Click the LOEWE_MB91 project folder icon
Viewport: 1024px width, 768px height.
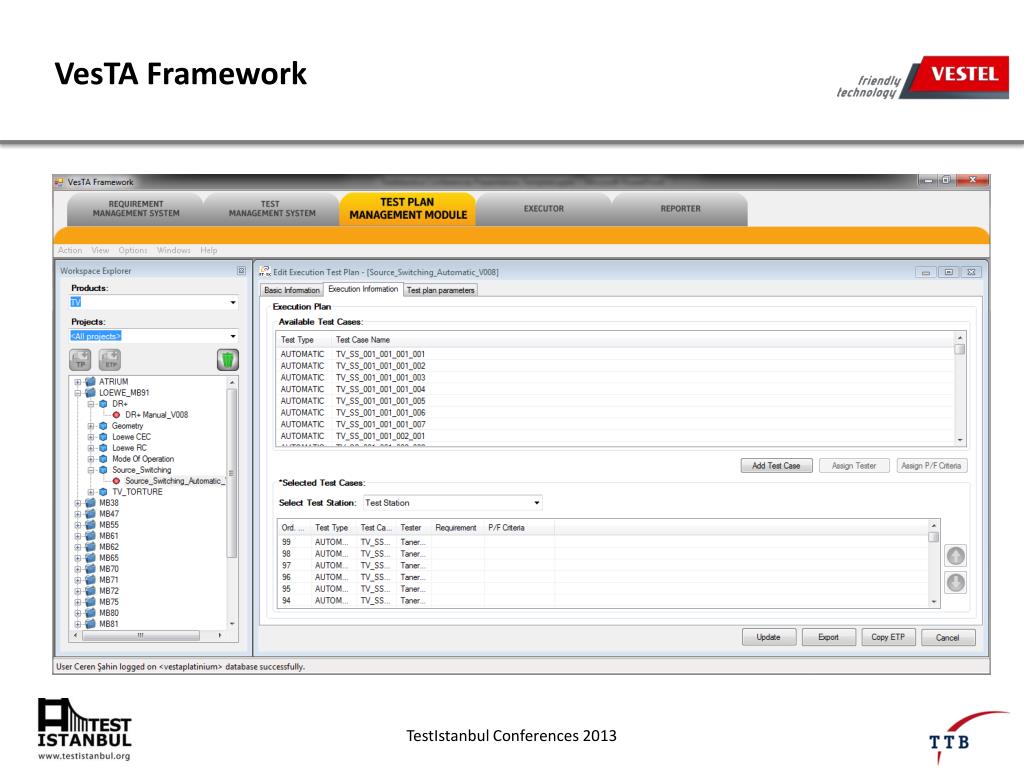point(91,392)
